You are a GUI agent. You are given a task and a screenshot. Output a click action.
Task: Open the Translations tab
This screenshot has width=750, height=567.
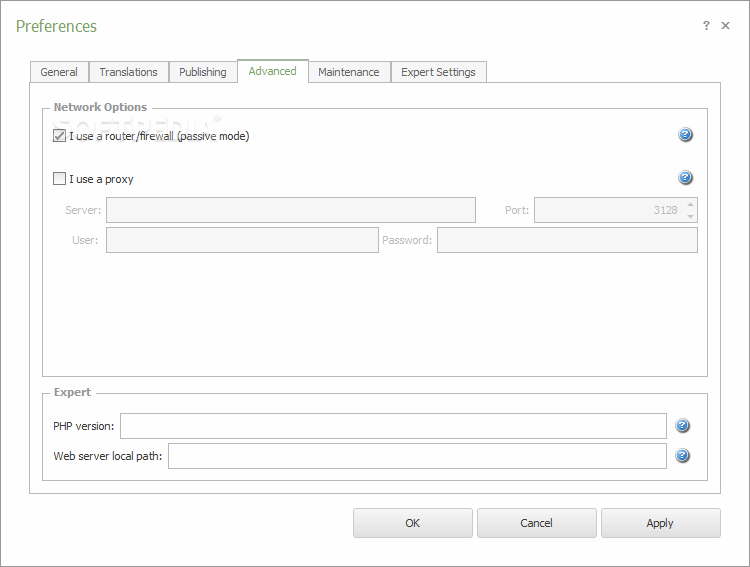[x=128, y=72]
